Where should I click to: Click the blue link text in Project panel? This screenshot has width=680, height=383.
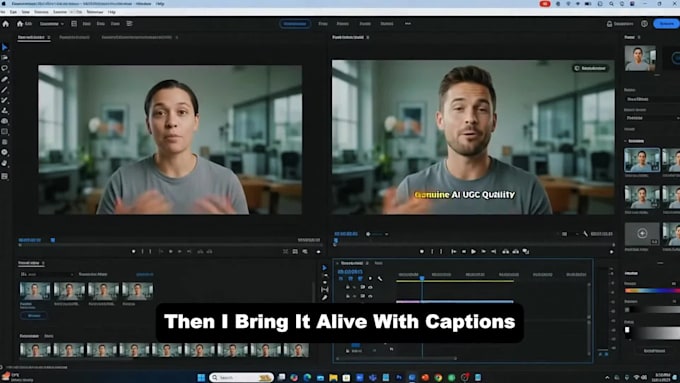tap(145, 275)
